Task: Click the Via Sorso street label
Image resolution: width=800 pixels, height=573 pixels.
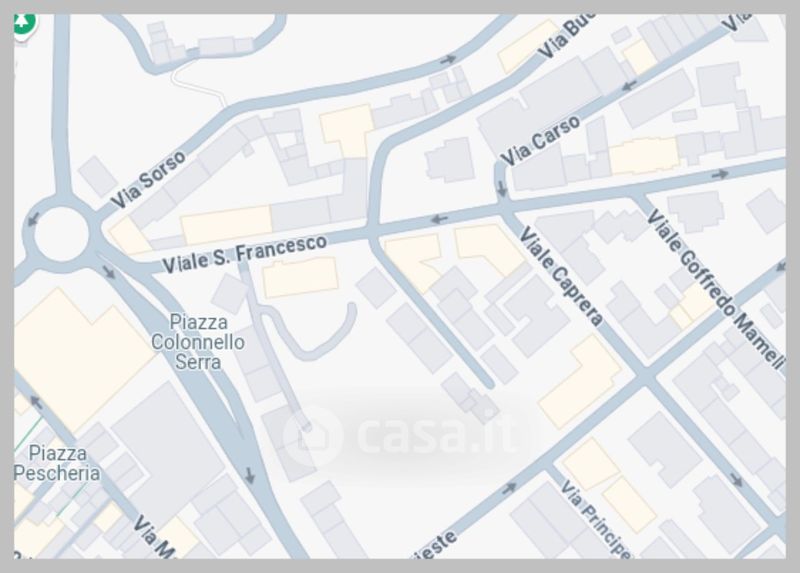Action: [x=148, y=179]
